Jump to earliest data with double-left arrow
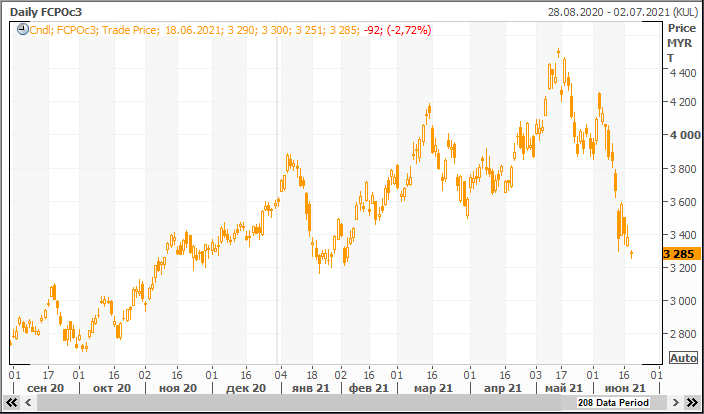The image size is (704, 414). point(11,402)
